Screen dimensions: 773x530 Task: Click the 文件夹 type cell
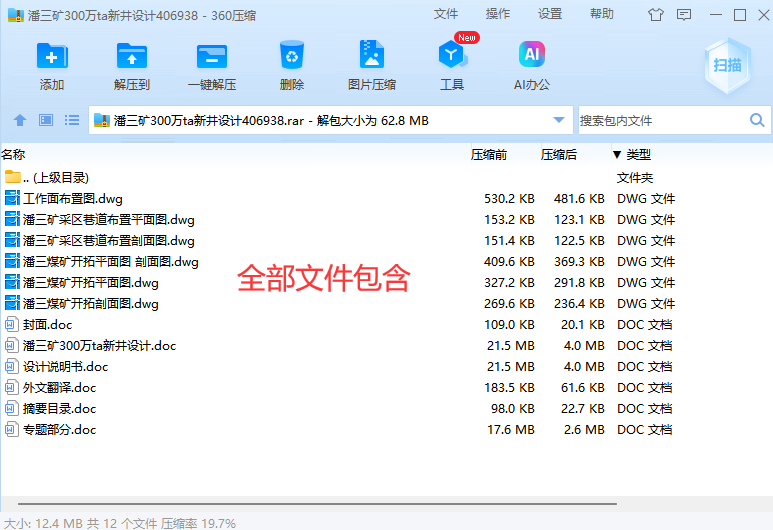click(x=635, y=177)
